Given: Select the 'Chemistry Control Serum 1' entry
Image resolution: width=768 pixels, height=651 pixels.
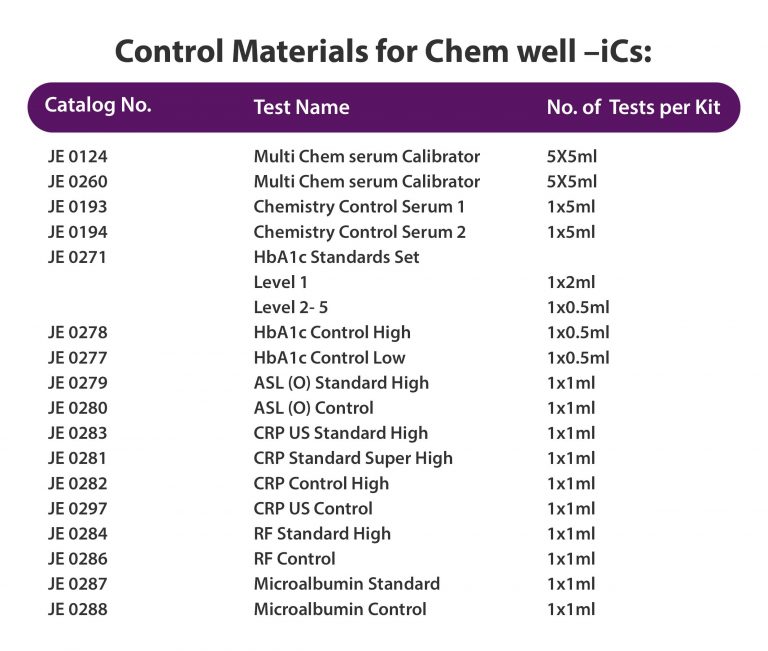Looking at the screenshot, I should click(359, 207).
